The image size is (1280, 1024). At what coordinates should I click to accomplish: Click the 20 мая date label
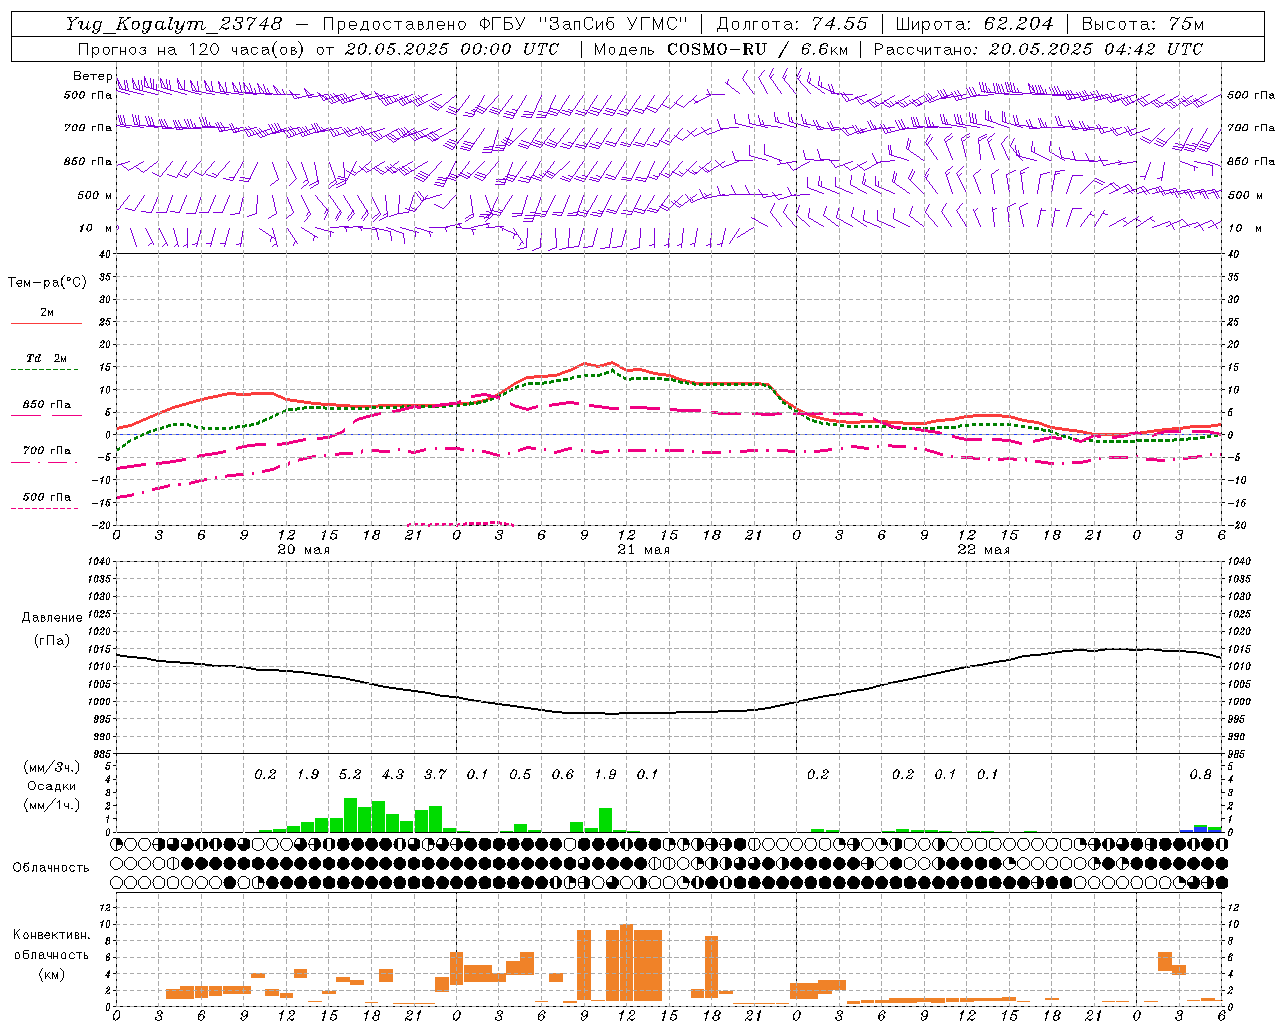pos(303,550)
